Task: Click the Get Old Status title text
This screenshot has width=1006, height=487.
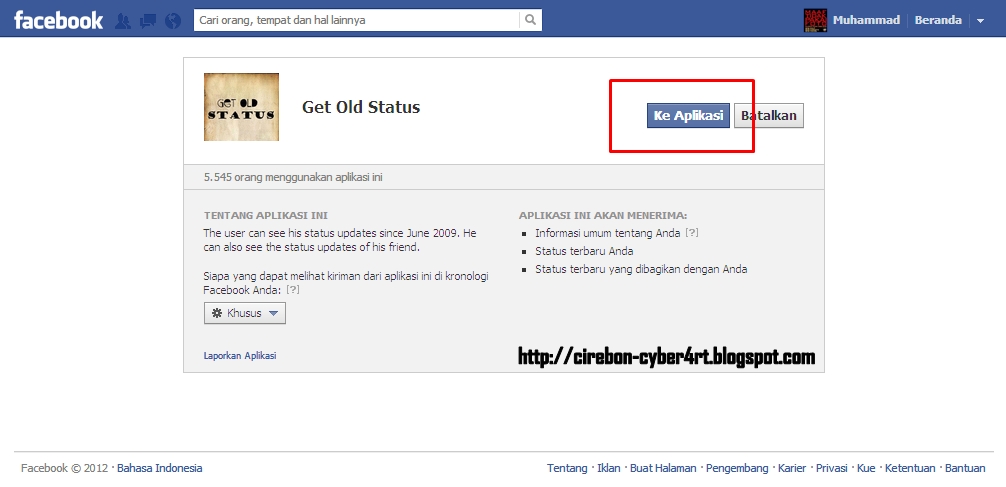Action: (361, 107)
